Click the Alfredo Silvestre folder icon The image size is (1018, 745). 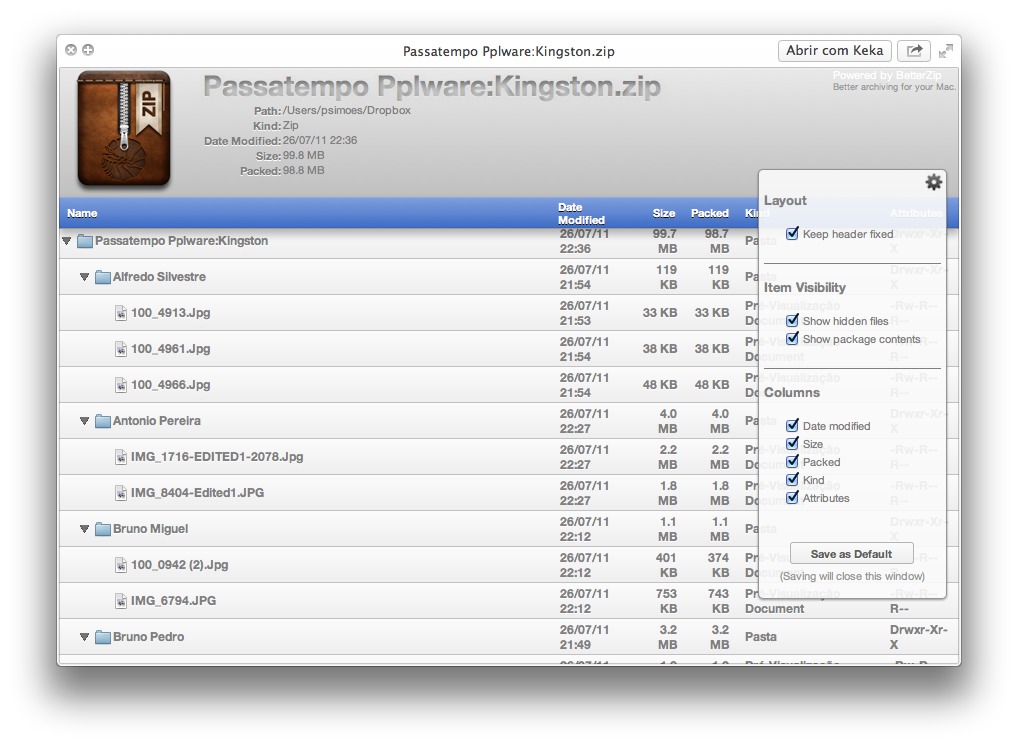(103, 277)
